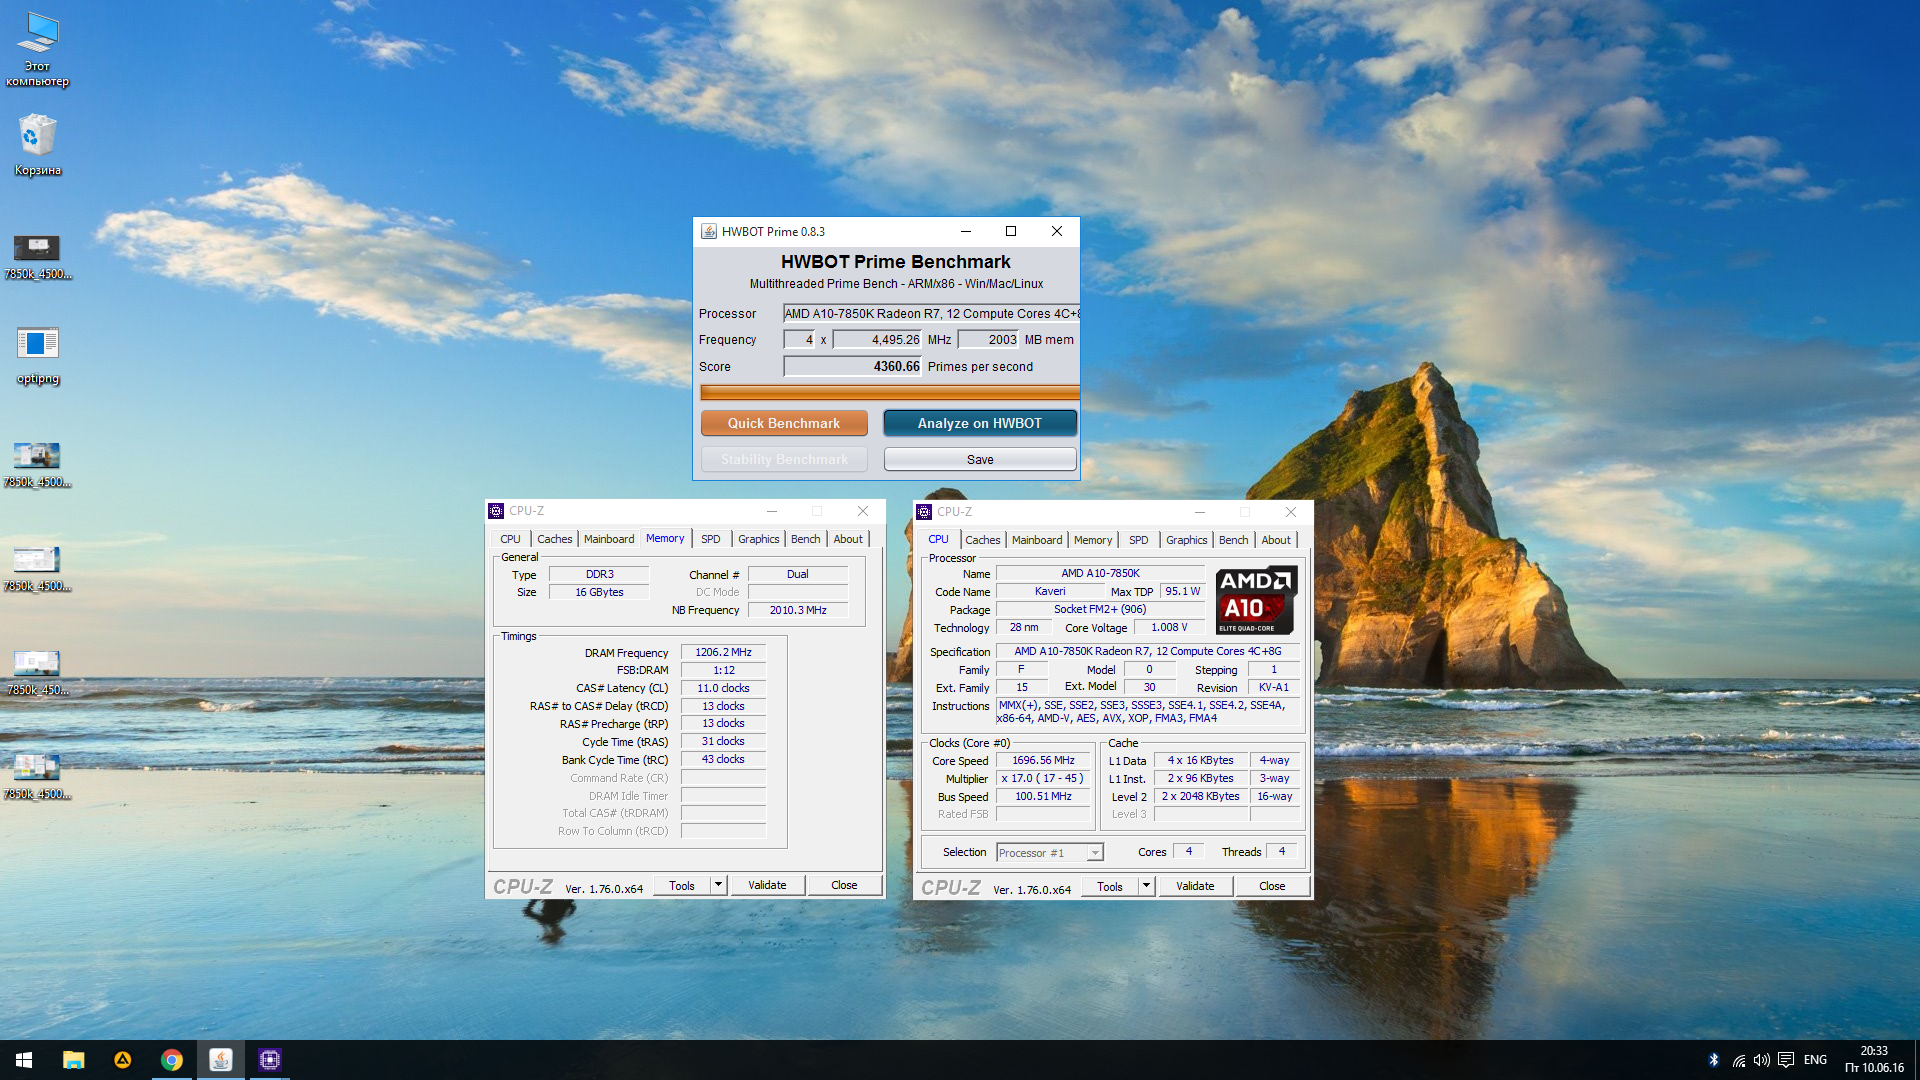This screenshot has width=1920, height=1080.
Task: Open the Tools dropdown arrow in left CPU-Z
Action: tap(718, 885)
